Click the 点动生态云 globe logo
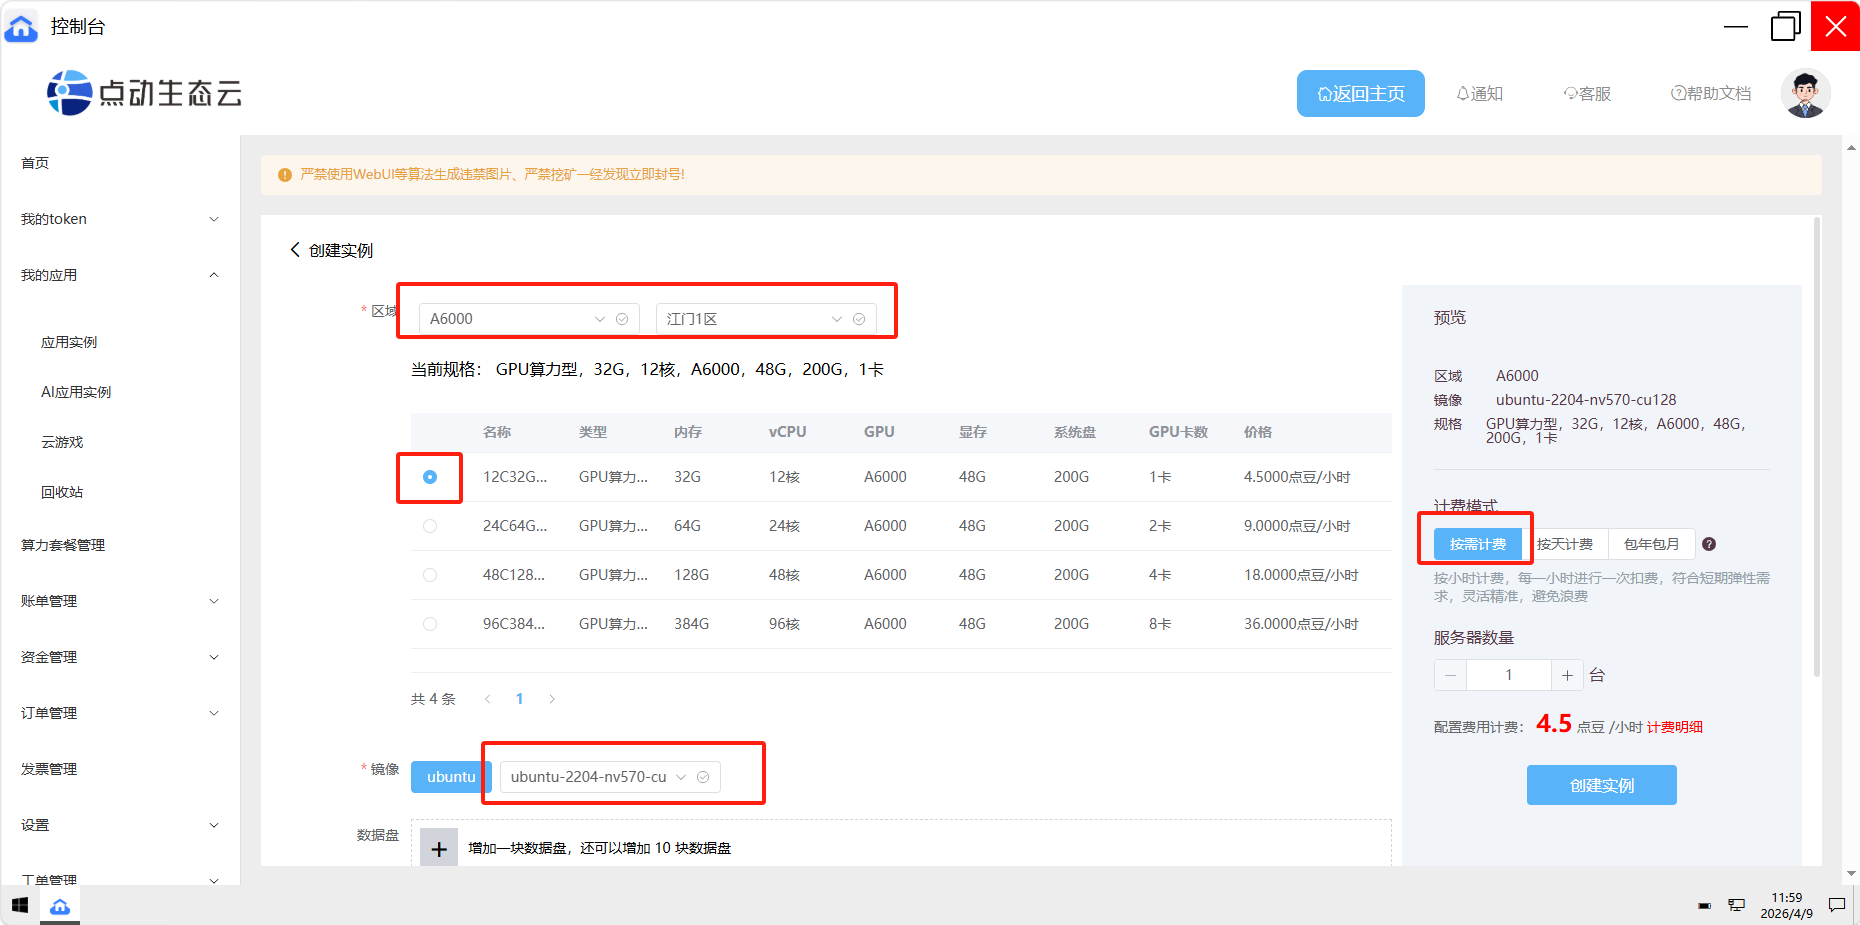 click(69, 93)
